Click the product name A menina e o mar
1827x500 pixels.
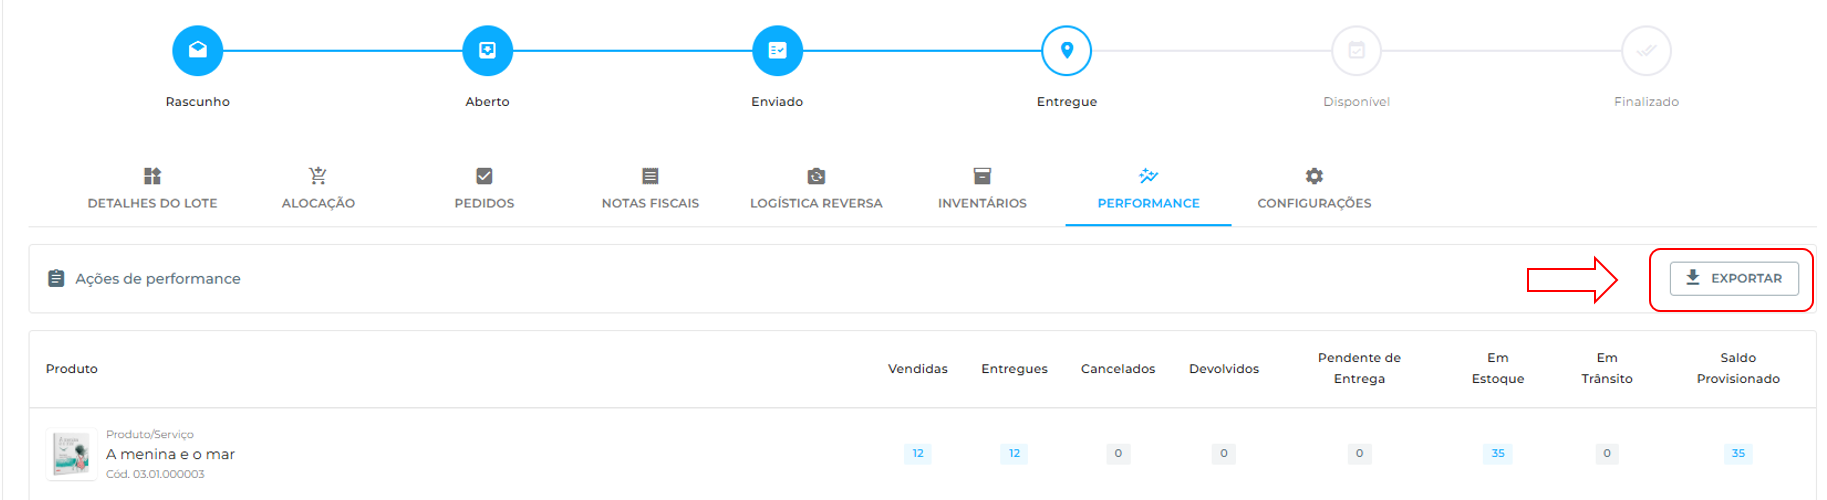(170, 454)
